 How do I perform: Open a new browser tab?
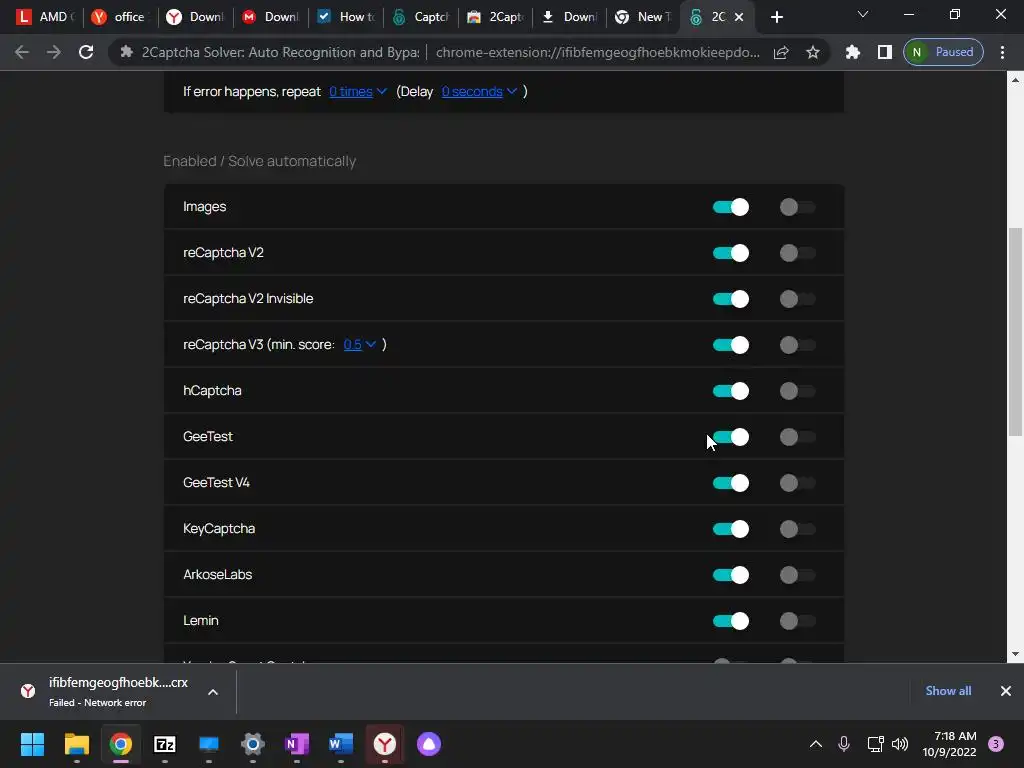pos(776,17)
